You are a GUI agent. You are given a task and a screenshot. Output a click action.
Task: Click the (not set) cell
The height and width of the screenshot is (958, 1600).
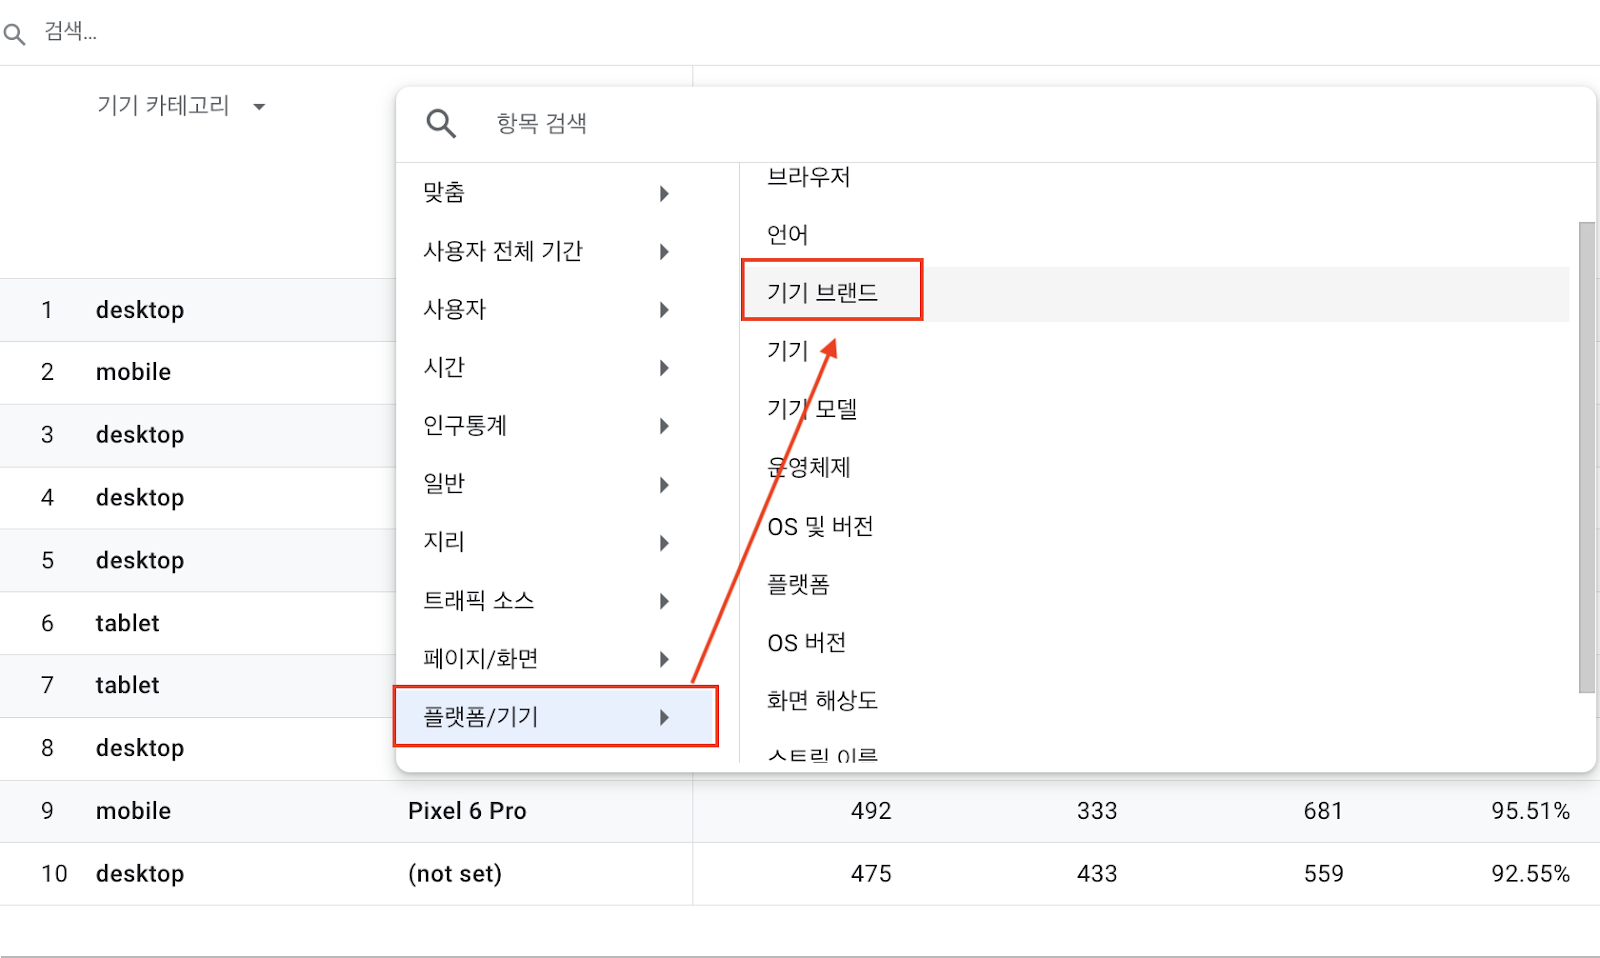(x=455, y=874)
